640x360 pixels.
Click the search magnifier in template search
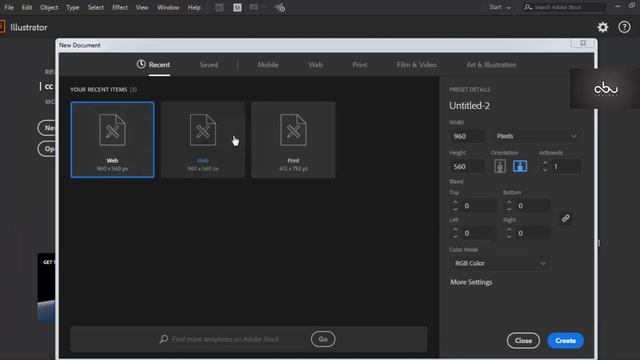point(164,339)
